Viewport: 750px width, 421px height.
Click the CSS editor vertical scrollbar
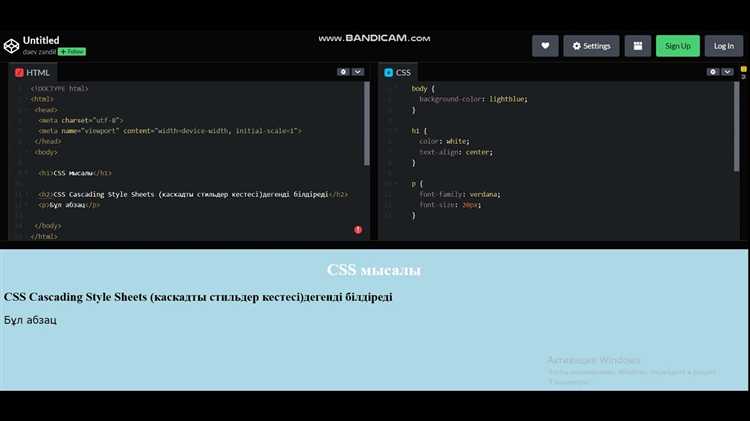coord(737,125)
